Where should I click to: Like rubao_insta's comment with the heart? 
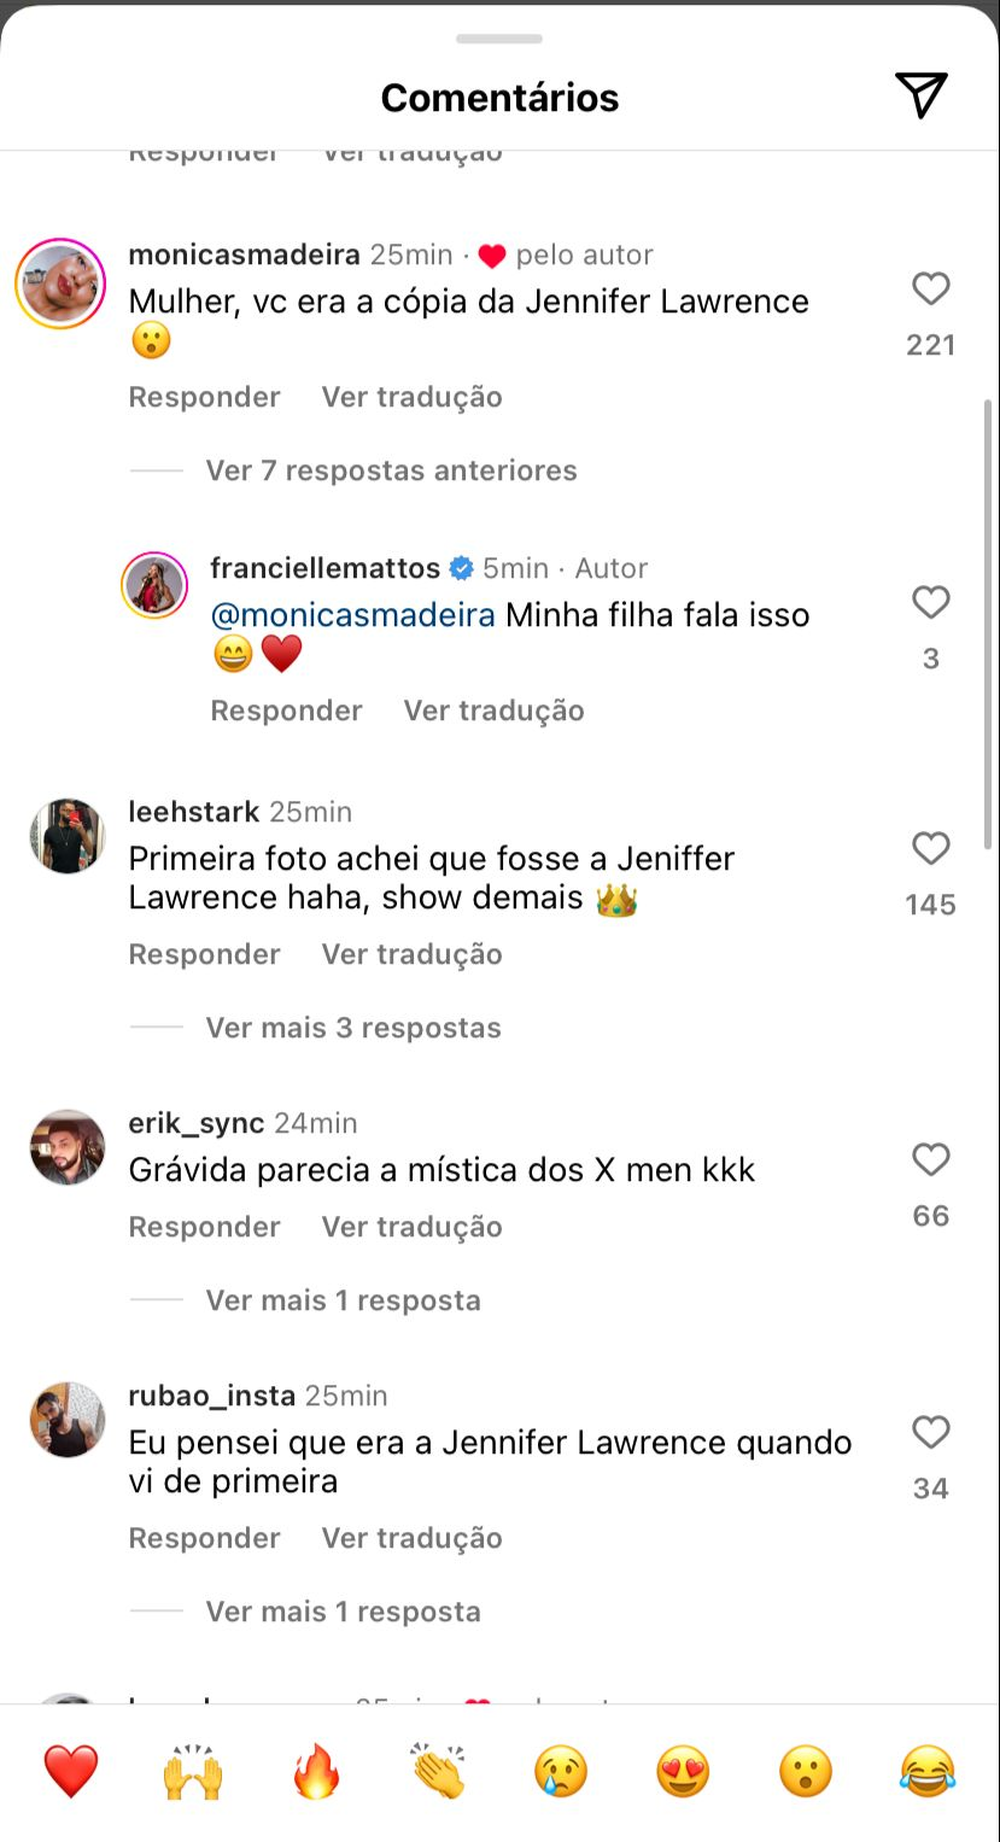coord(930,1433)
